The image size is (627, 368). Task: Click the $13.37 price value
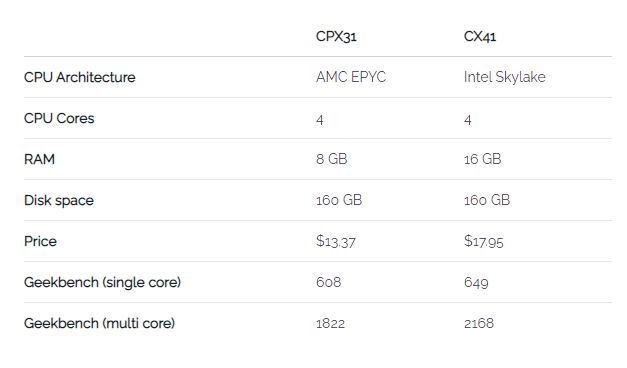click(x=335, y=241)
